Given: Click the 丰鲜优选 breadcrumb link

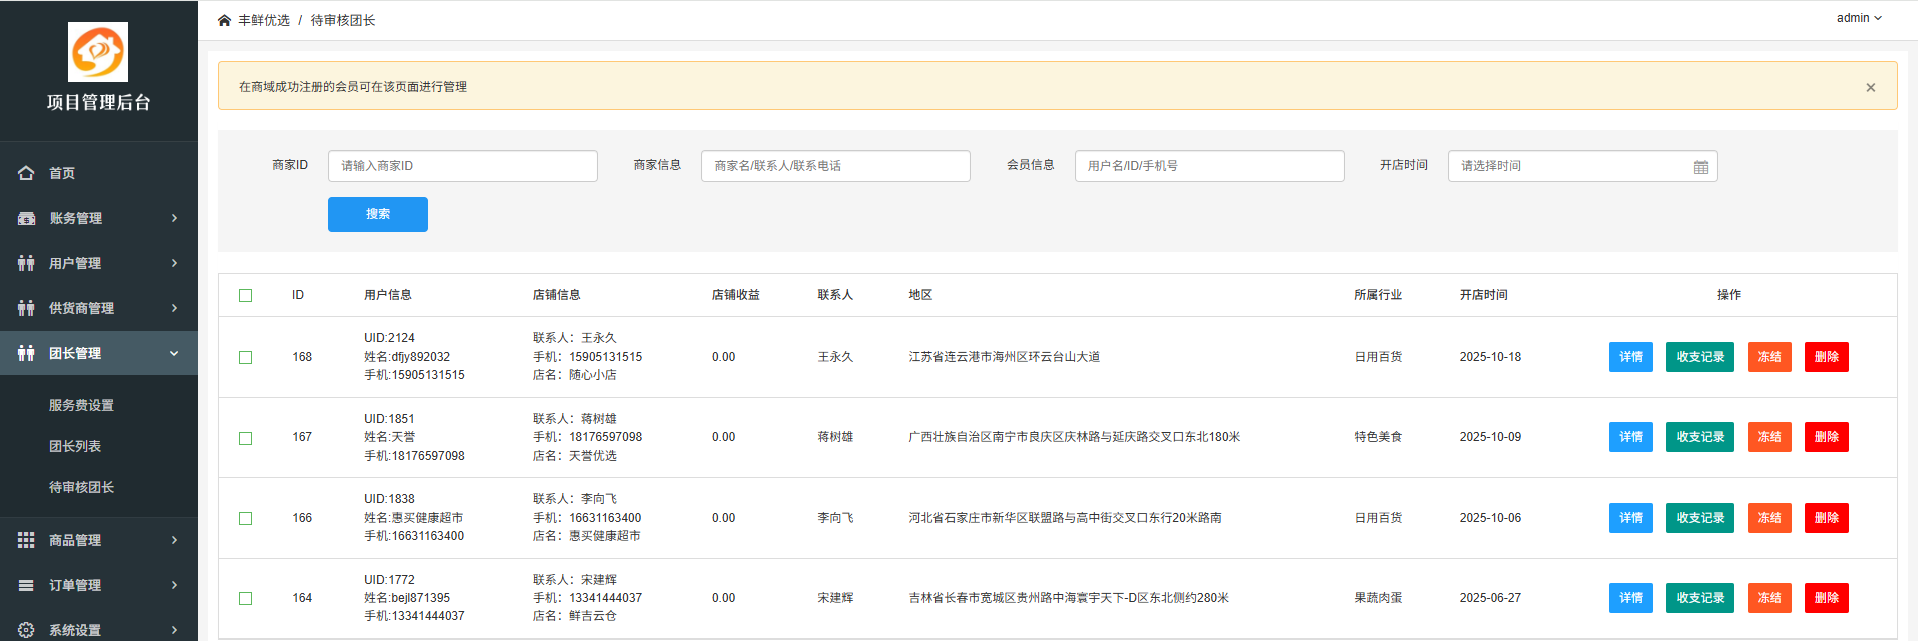Looking at the screenshot, I should tap(264, 20).
